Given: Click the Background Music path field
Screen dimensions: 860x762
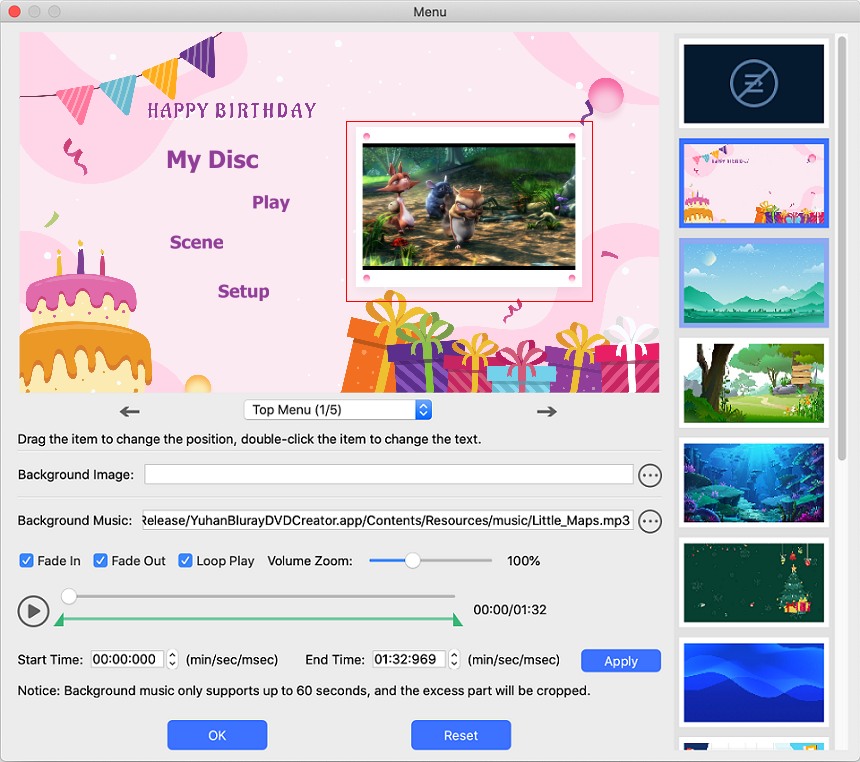Looking at the screenshot, I should pos(388,520).
